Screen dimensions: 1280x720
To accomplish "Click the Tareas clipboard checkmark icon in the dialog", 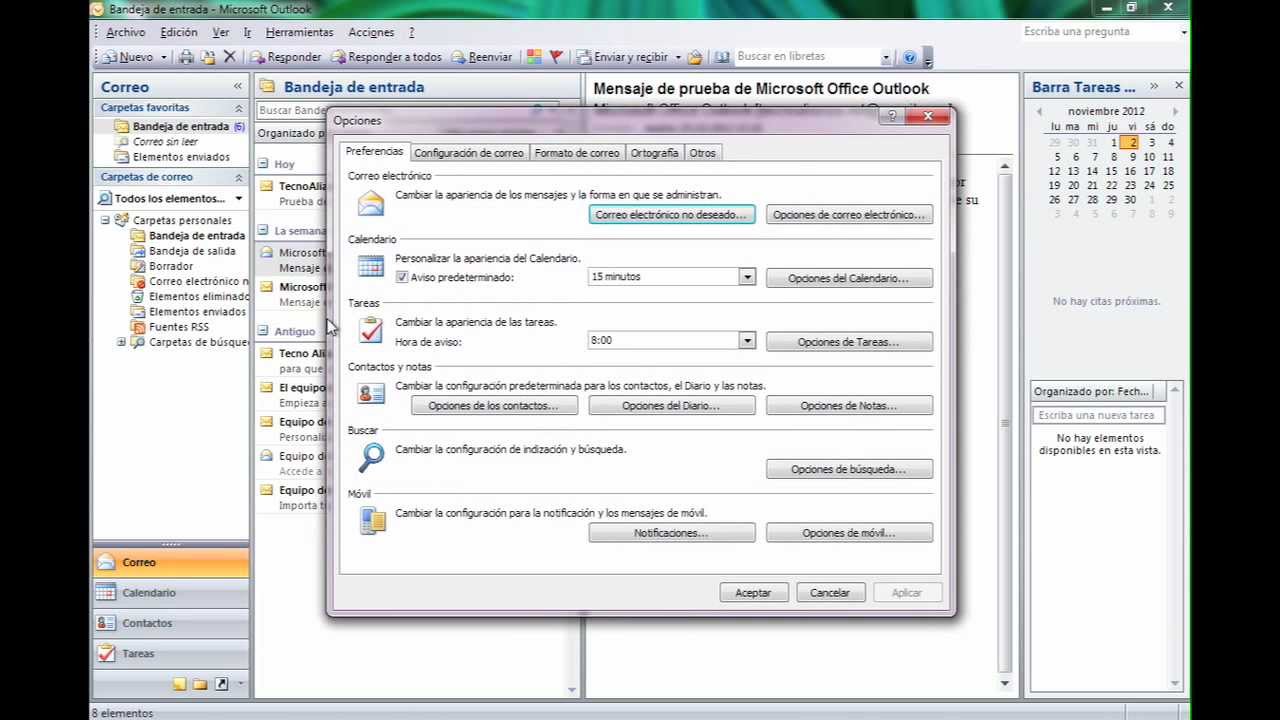I will (x=371, y=330).
